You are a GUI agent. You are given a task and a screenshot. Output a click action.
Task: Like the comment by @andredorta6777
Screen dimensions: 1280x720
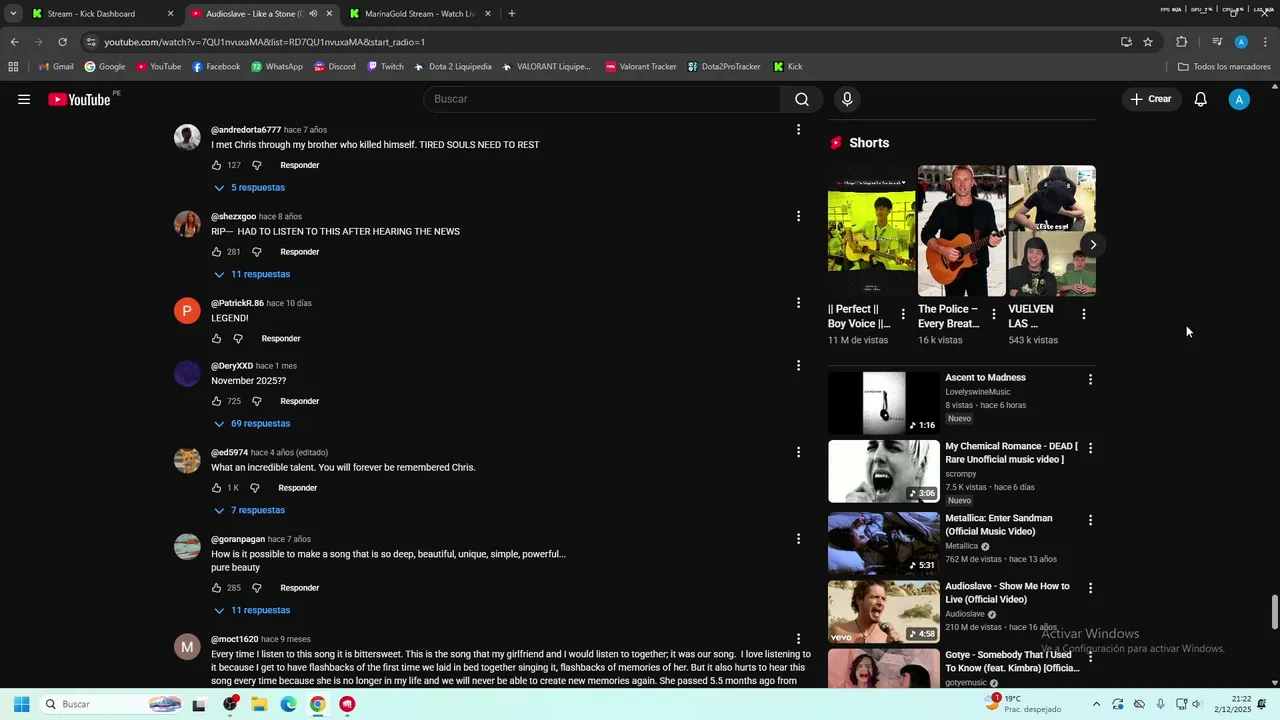click(x=216, y=165)
